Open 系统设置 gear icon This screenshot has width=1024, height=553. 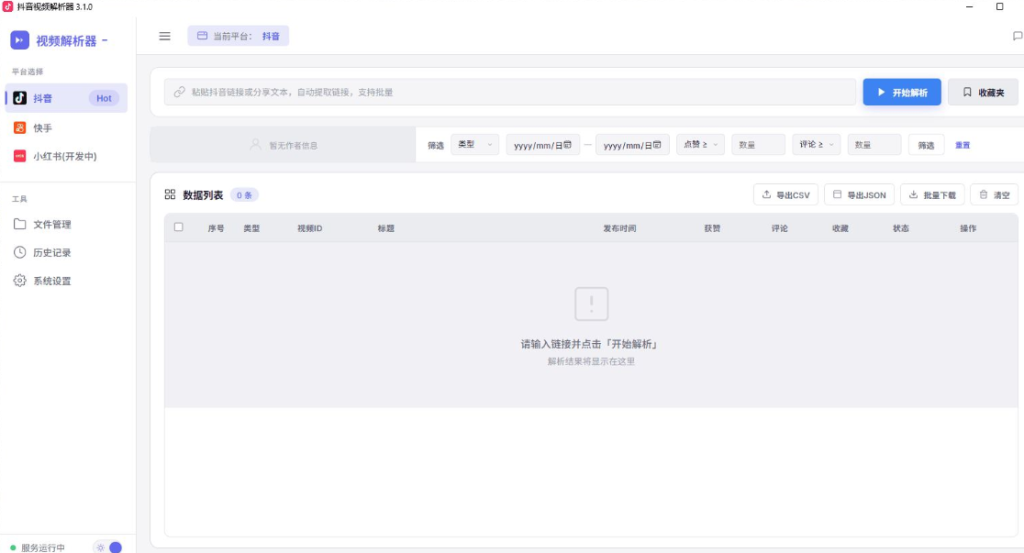(20, 281)
